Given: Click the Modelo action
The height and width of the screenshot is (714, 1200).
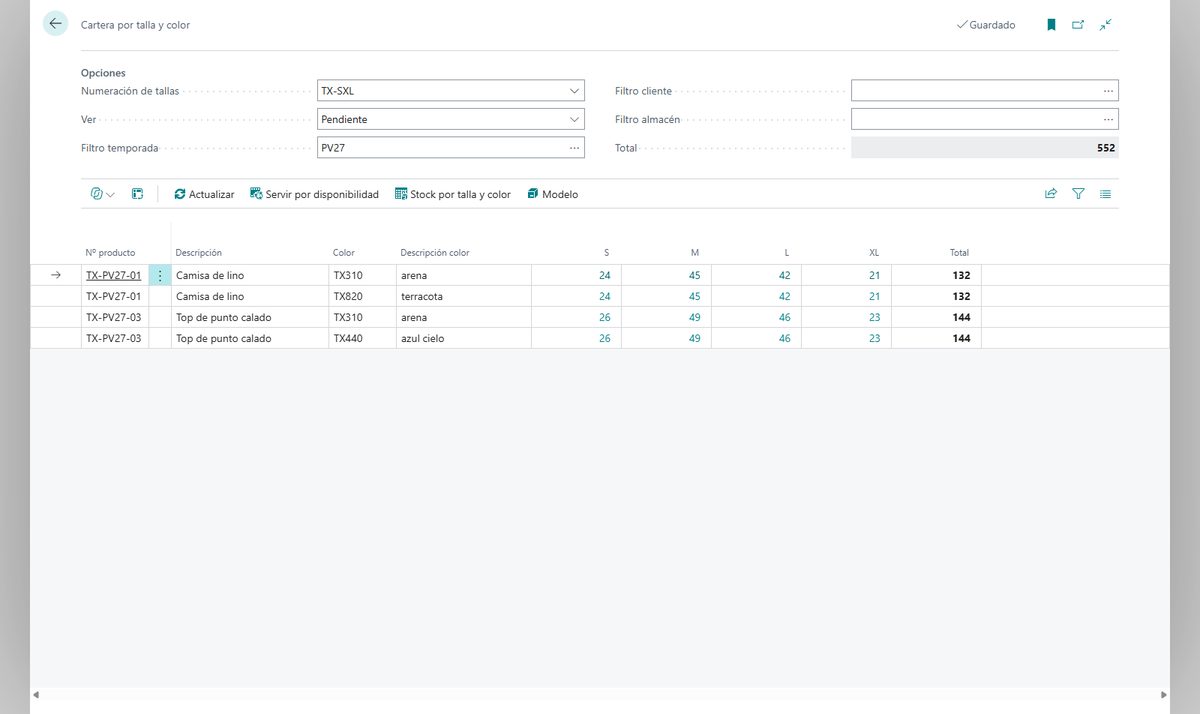Looking at the screenshot, I should (x=552, y=194).
